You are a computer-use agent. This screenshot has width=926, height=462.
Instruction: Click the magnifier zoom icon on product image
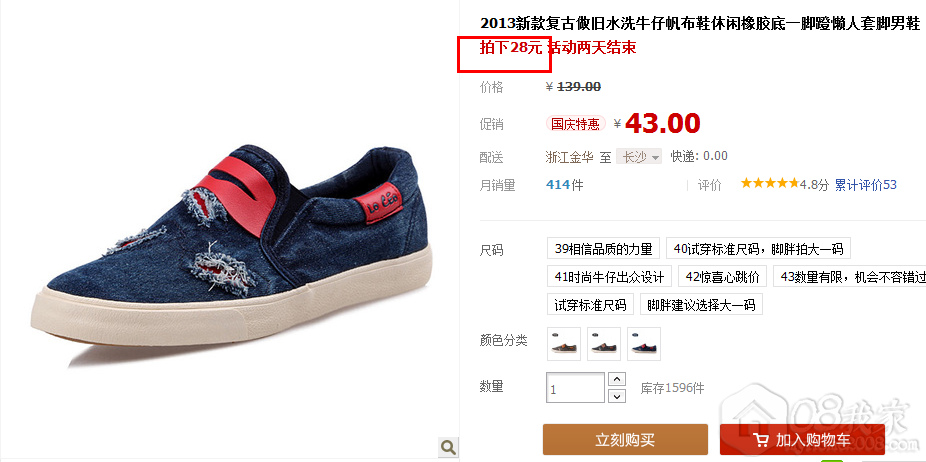pyautogui.click(x=448, y=446)
